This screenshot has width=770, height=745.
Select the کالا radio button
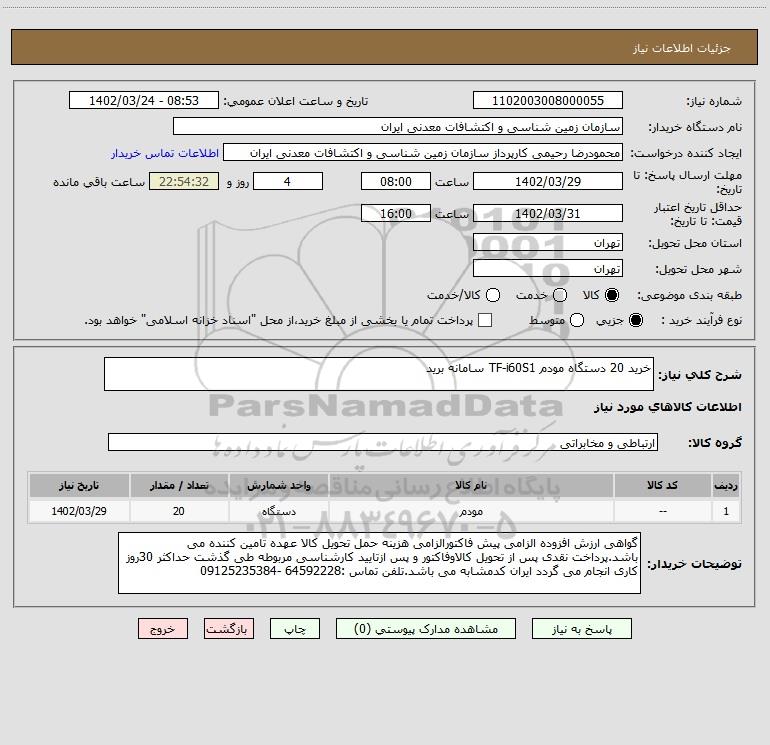pos(612,295)
